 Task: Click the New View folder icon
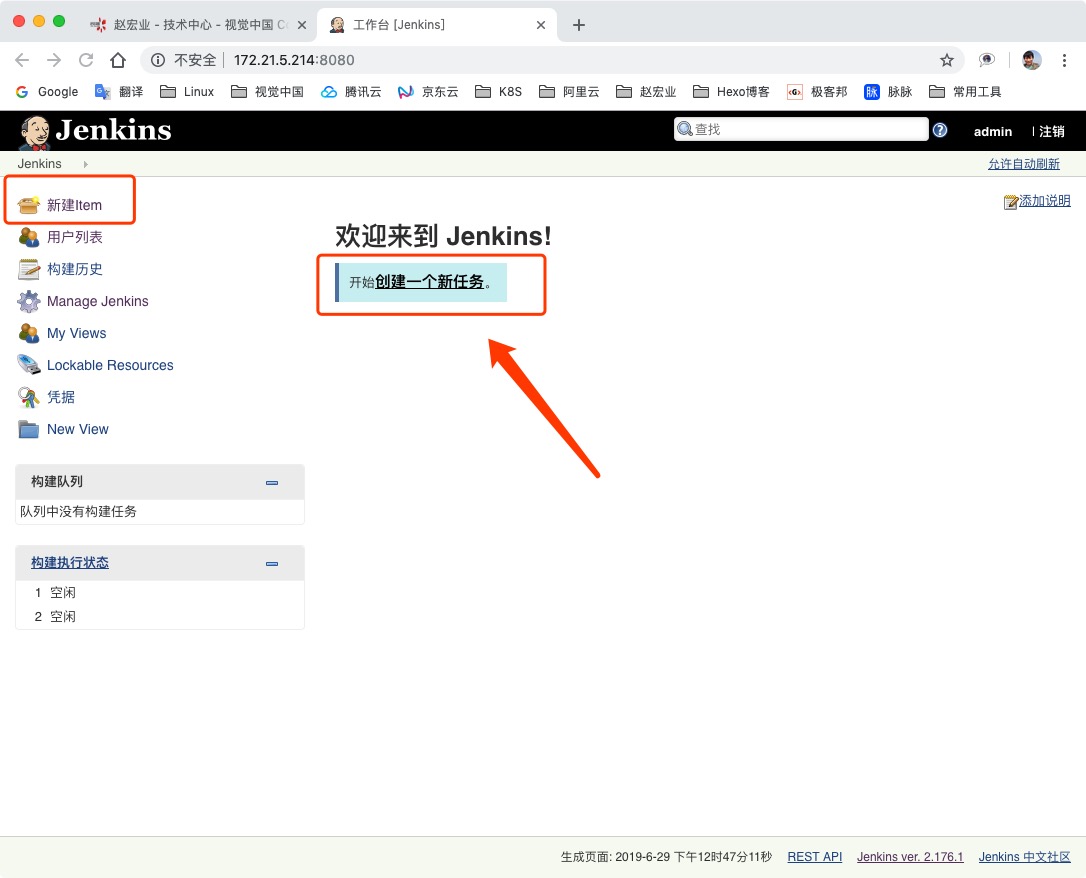[x=28, y=429]
